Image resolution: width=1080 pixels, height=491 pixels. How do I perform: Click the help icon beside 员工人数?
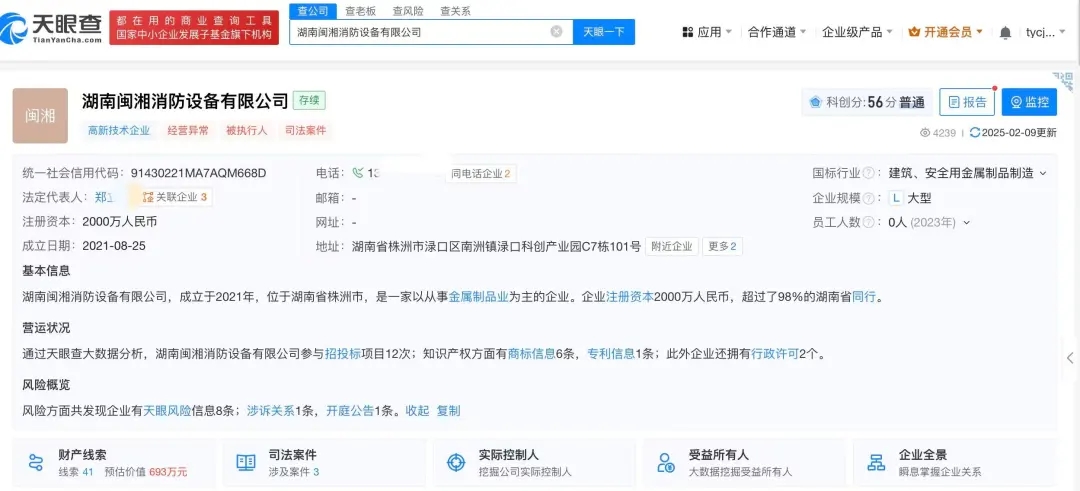point(869,222)
